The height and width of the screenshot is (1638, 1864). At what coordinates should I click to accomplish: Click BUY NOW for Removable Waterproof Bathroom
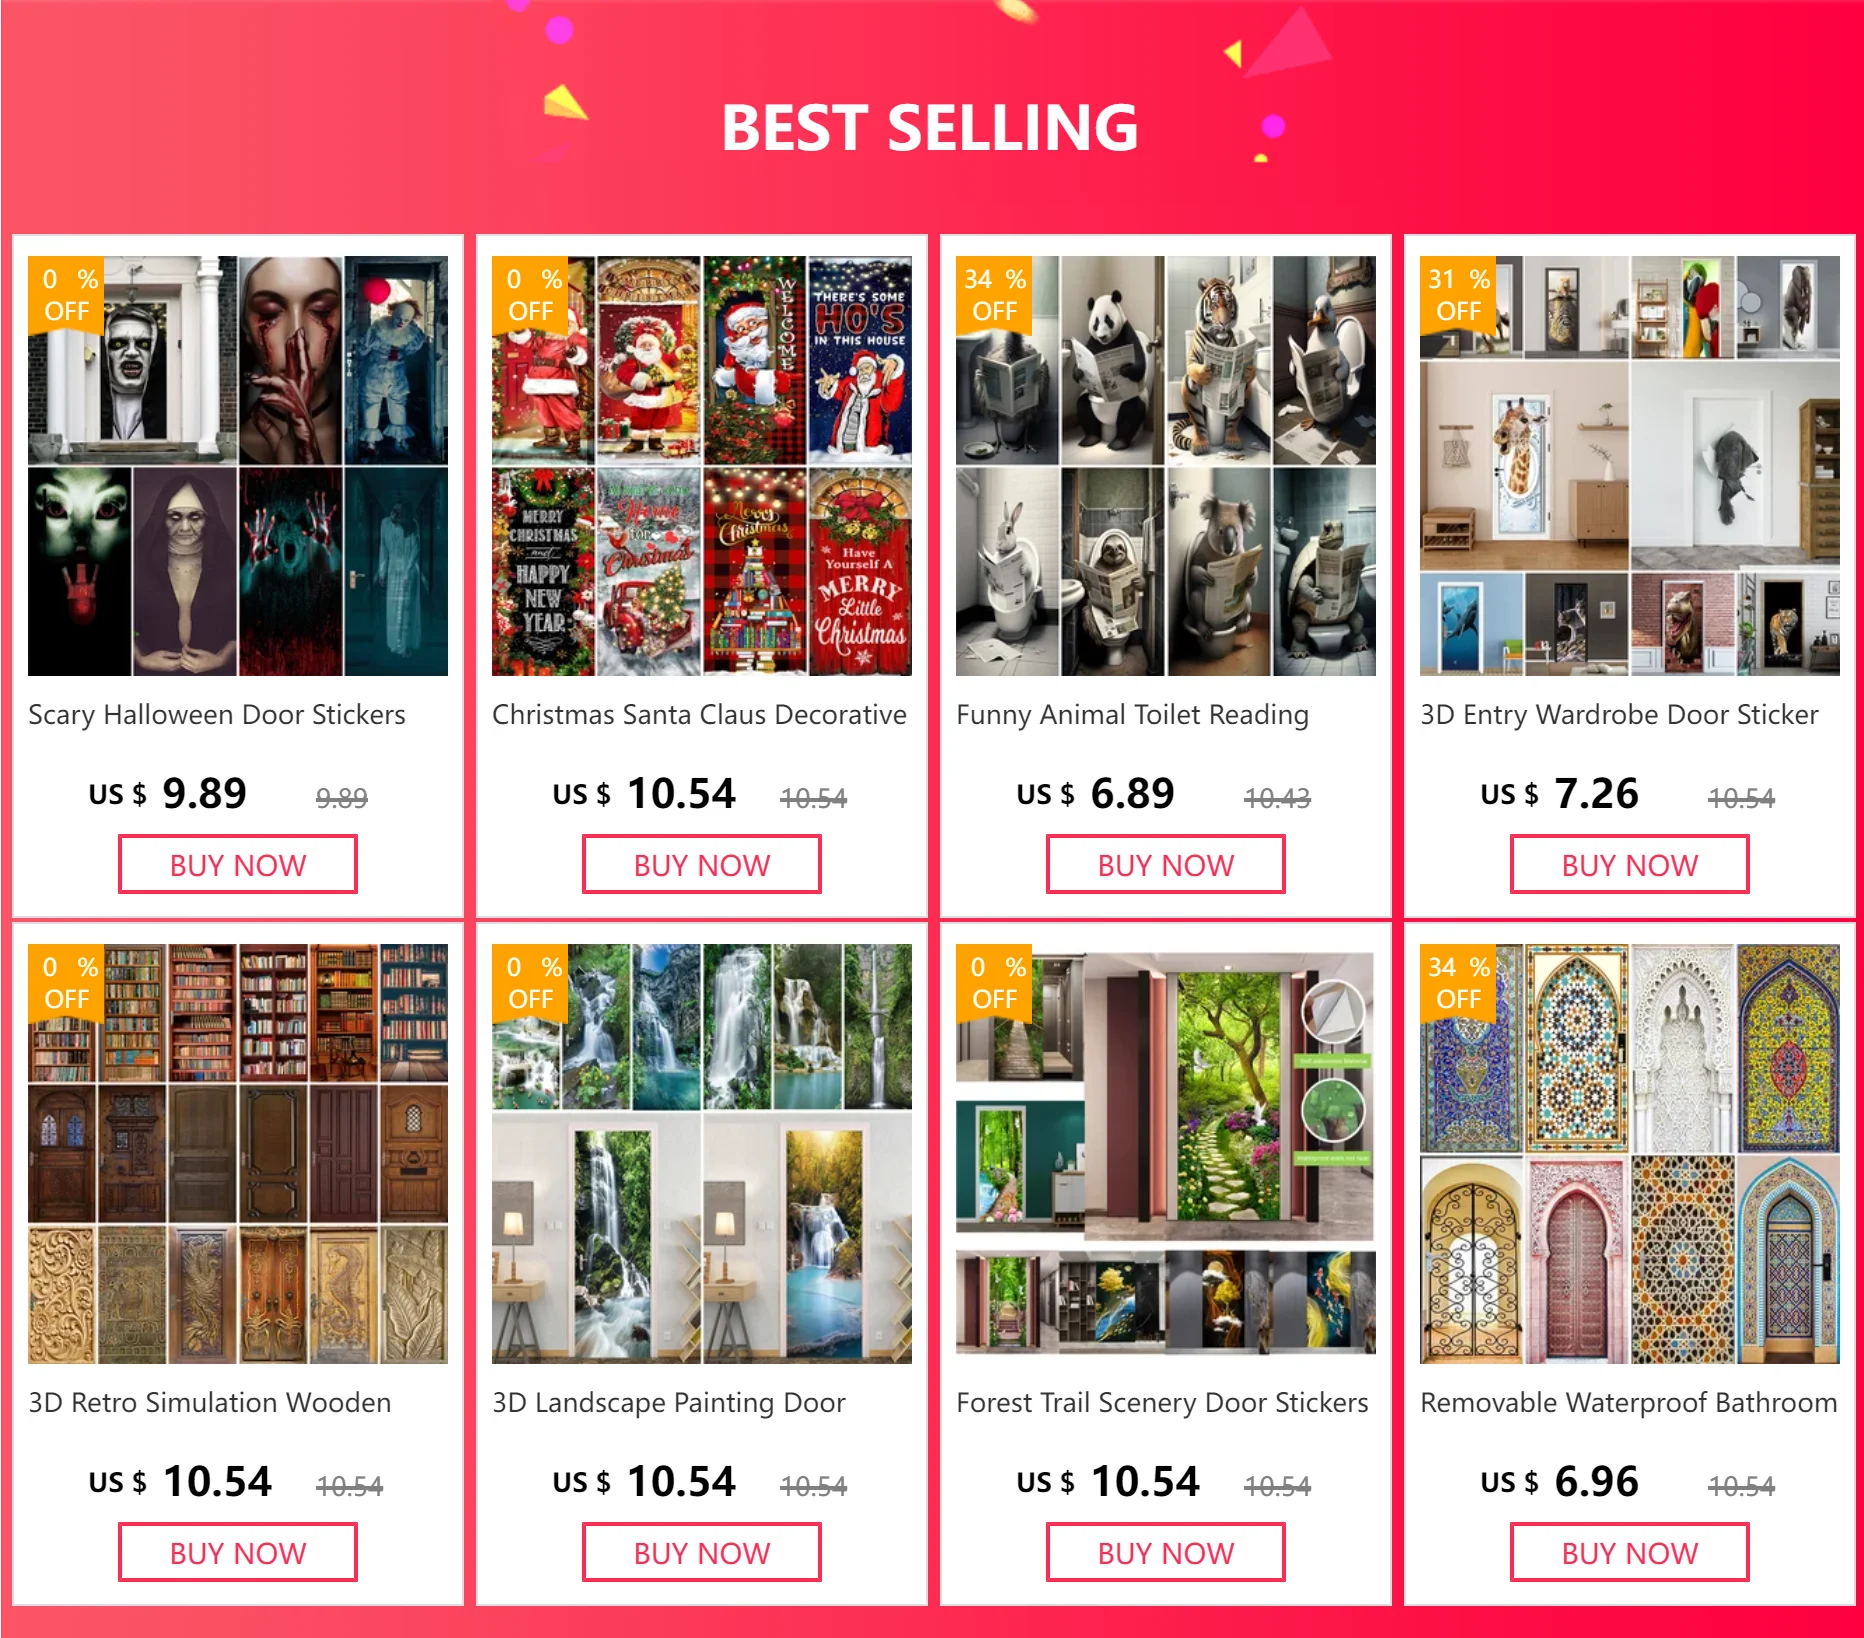click(x=1630, y=1553)
